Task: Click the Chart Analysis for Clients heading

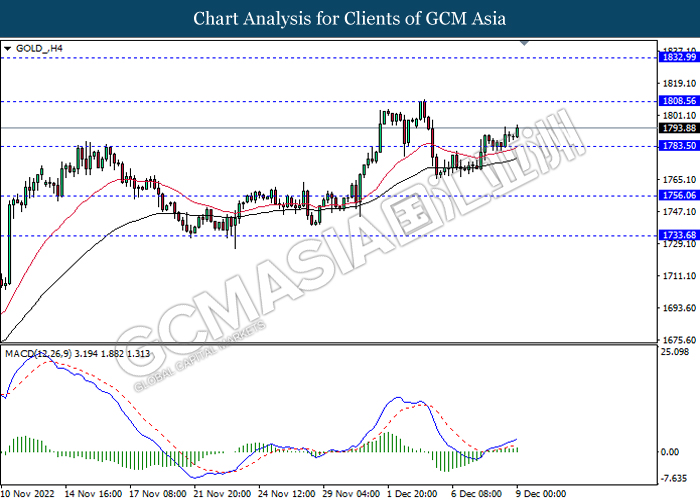Action: pyautogui.click(x=350, y=19)
